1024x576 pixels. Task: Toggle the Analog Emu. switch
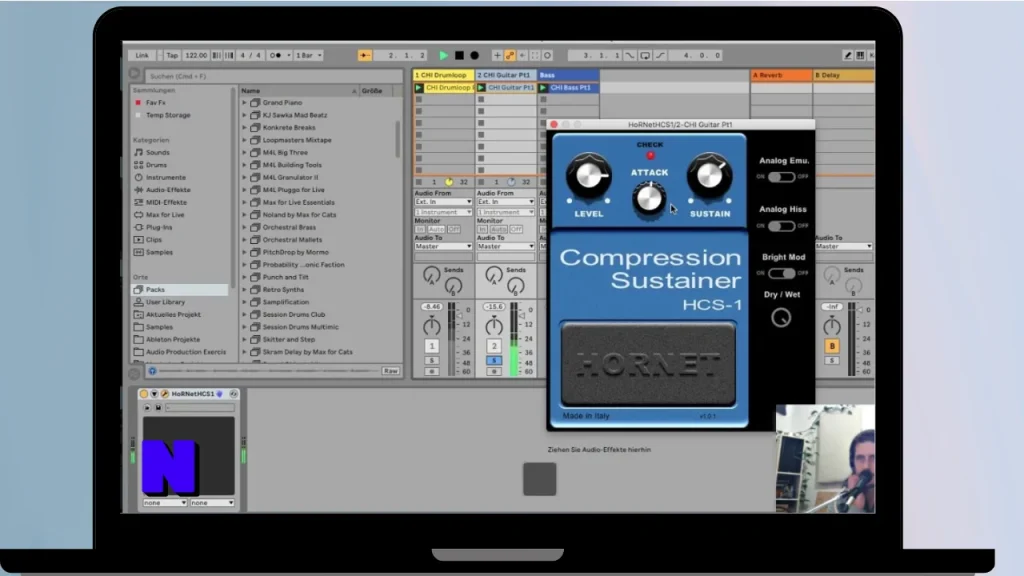click(x=781, y=177)
